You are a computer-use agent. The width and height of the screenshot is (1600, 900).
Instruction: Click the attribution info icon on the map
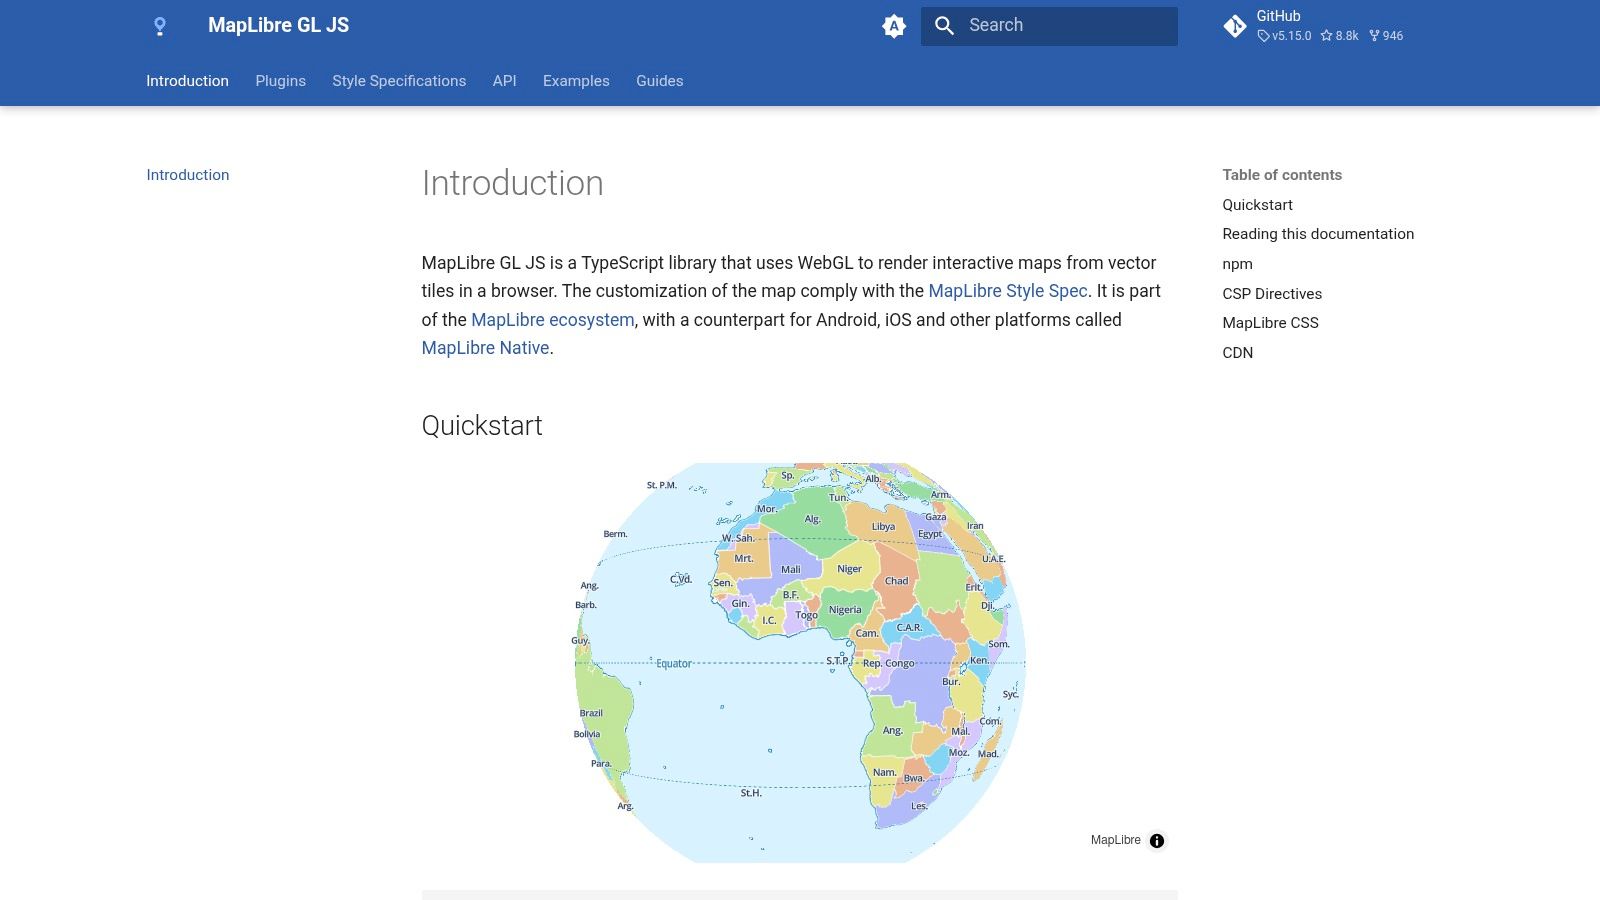click(1157, 840)
